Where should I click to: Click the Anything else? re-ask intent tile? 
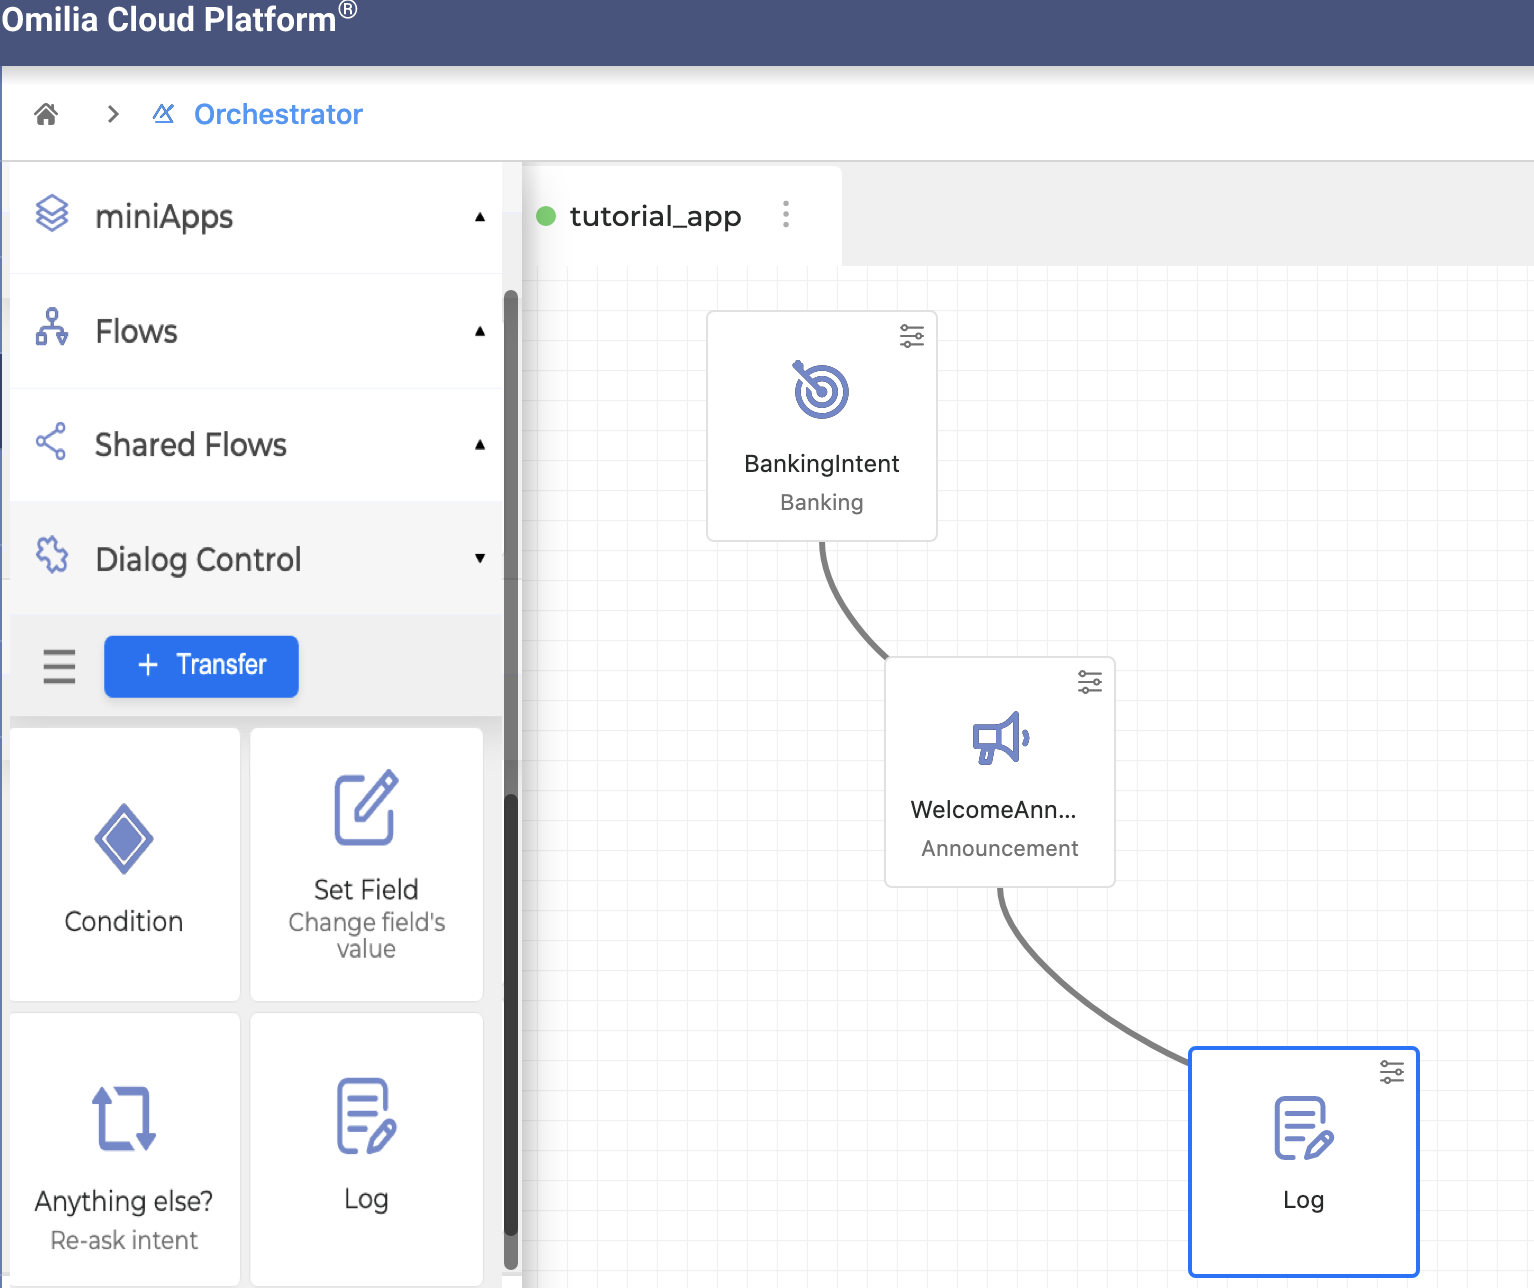[124, 1150]
